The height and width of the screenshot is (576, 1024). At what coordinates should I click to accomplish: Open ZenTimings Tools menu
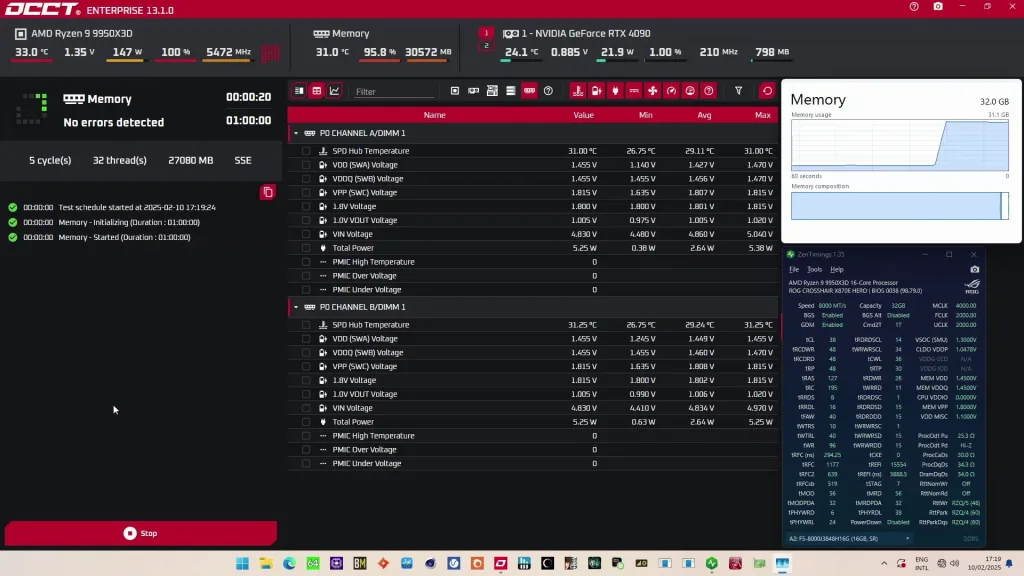814,269
